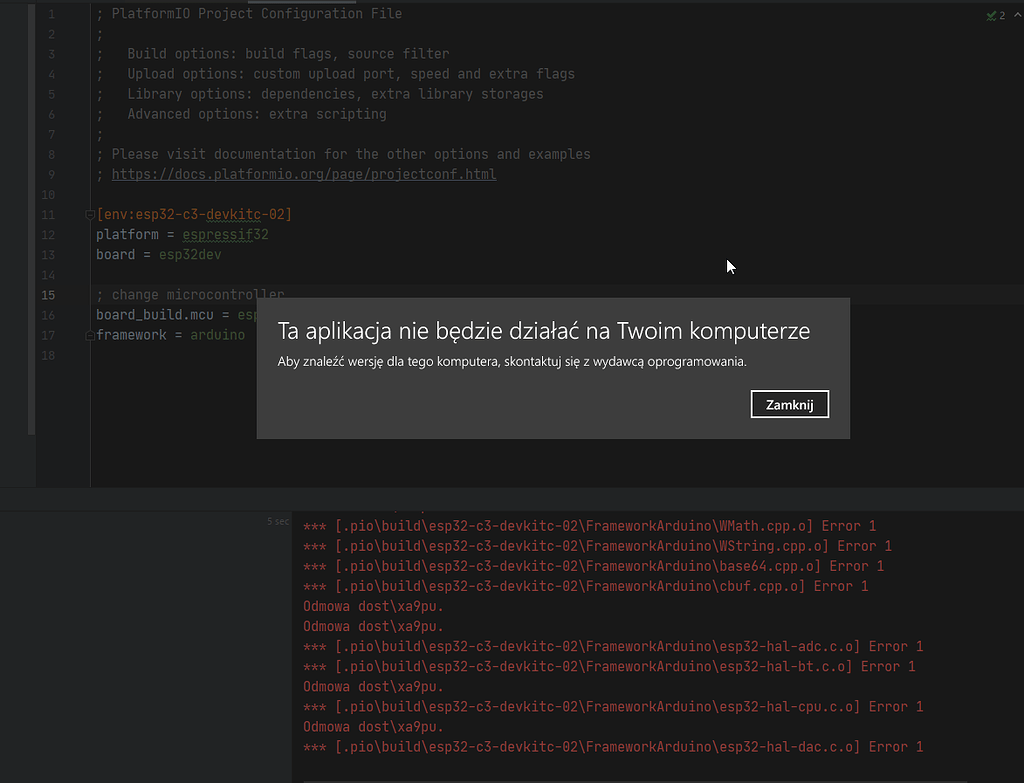Viewport: 1024px width, 783px height.
Task: Click line number 11 in the gutter
Action: 48,215
